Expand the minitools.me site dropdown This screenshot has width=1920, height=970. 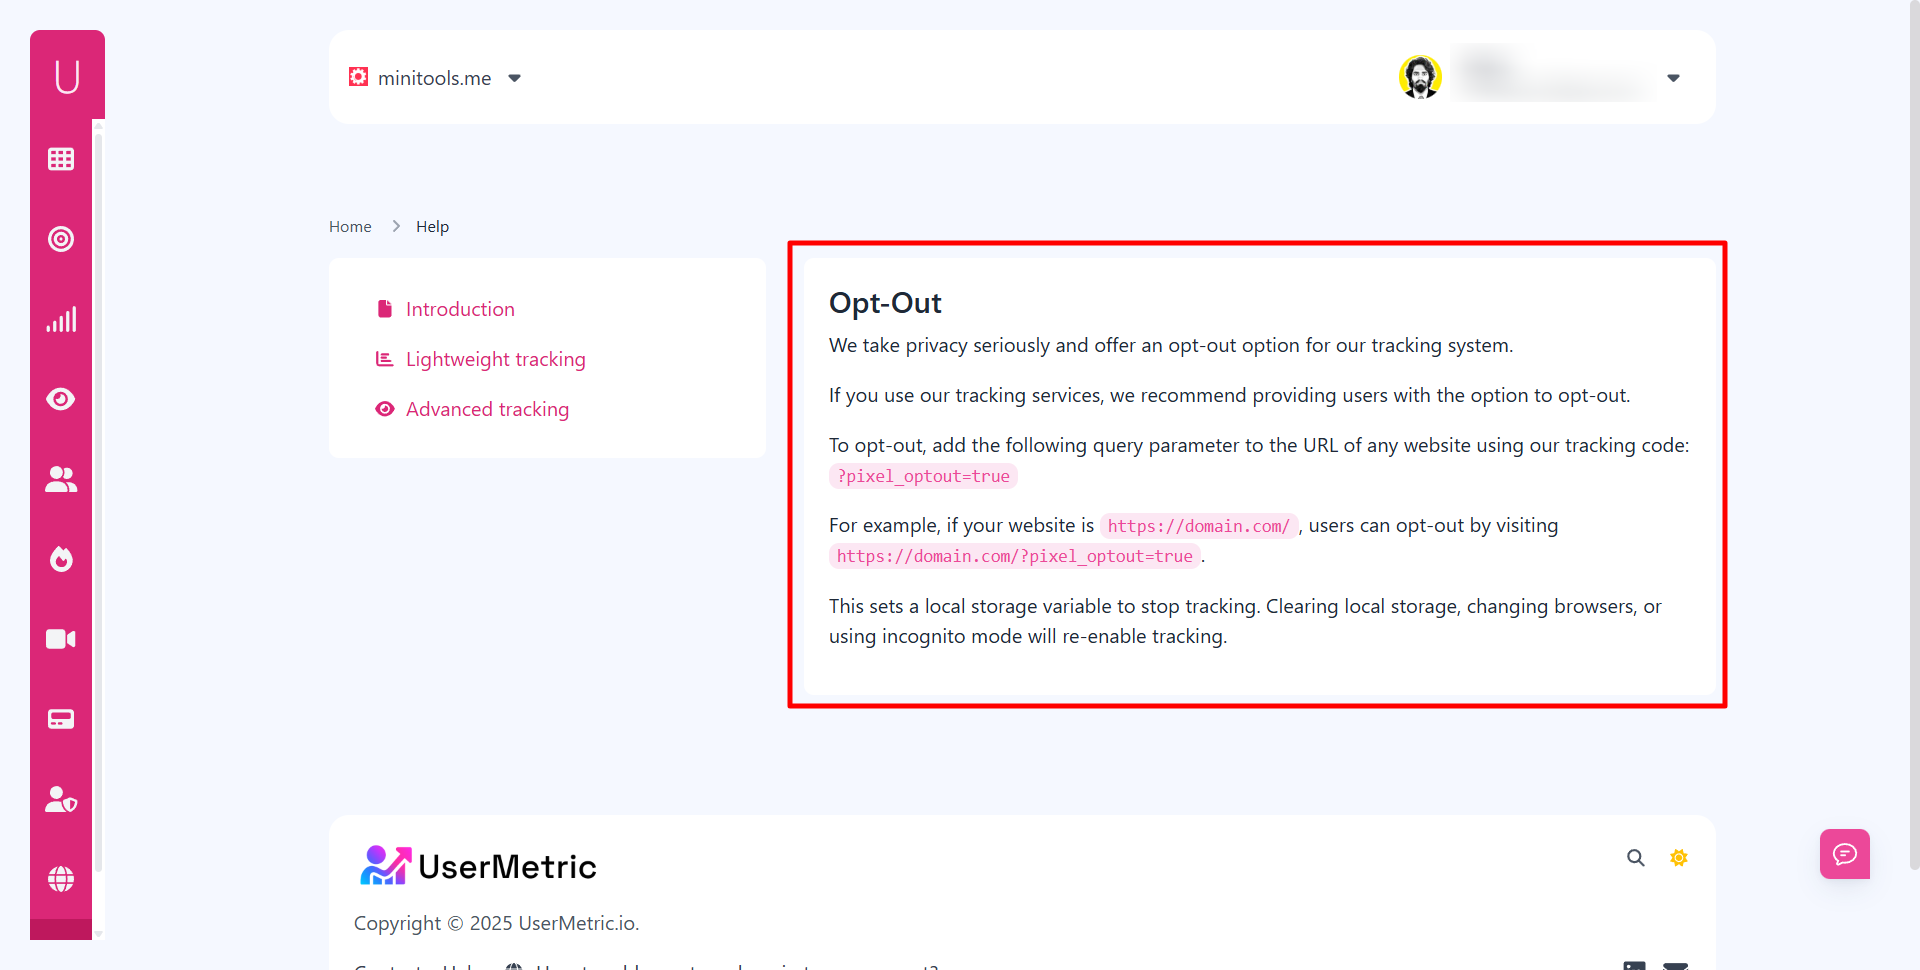pyautogui.click(x=516, y=77)
